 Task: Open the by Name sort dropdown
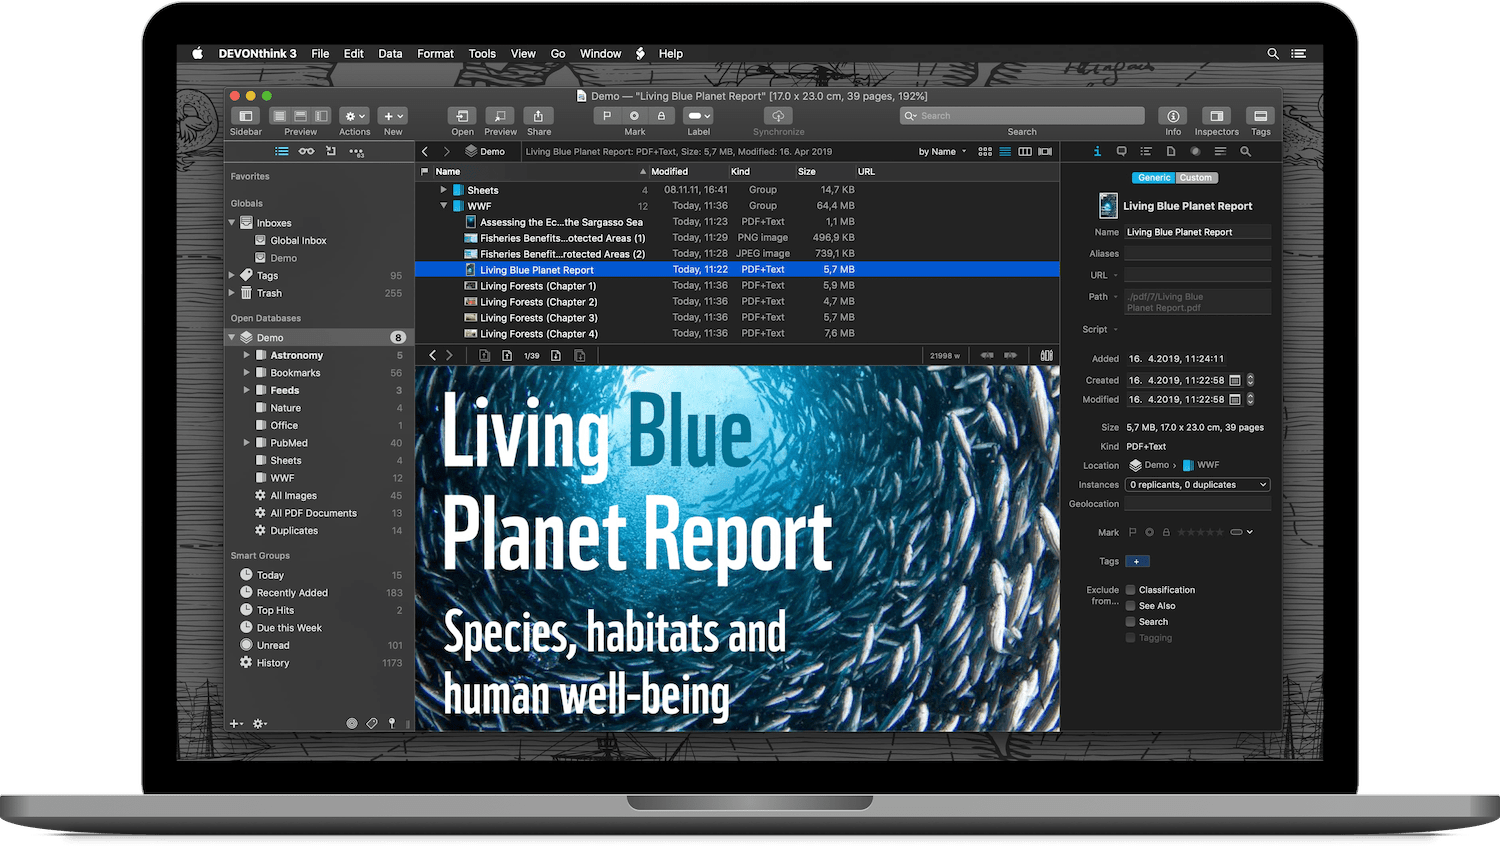tap(942, 152)
